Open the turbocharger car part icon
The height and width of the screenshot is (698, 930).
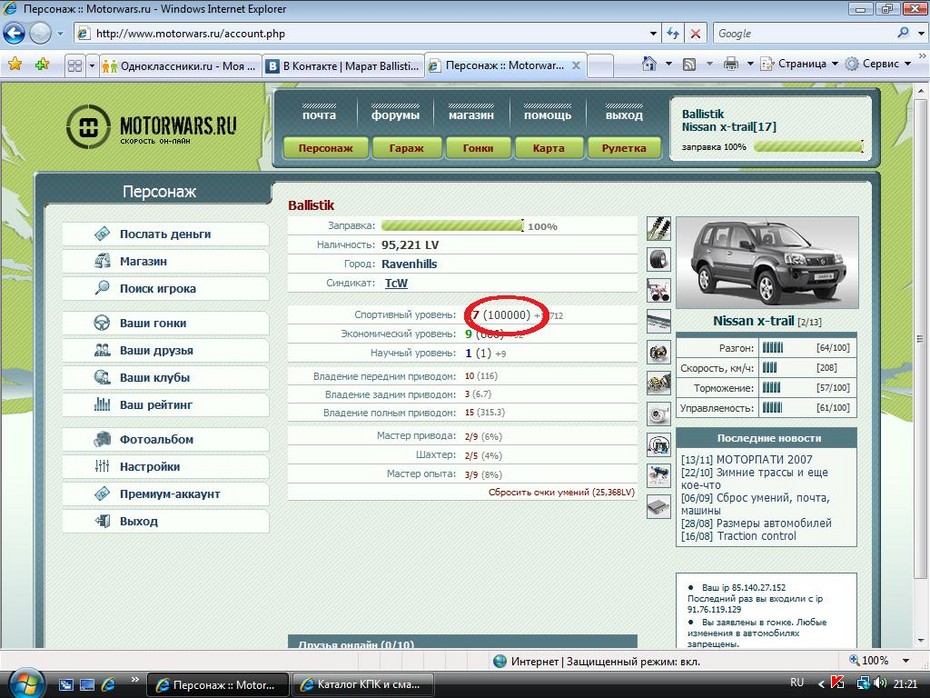658,414
